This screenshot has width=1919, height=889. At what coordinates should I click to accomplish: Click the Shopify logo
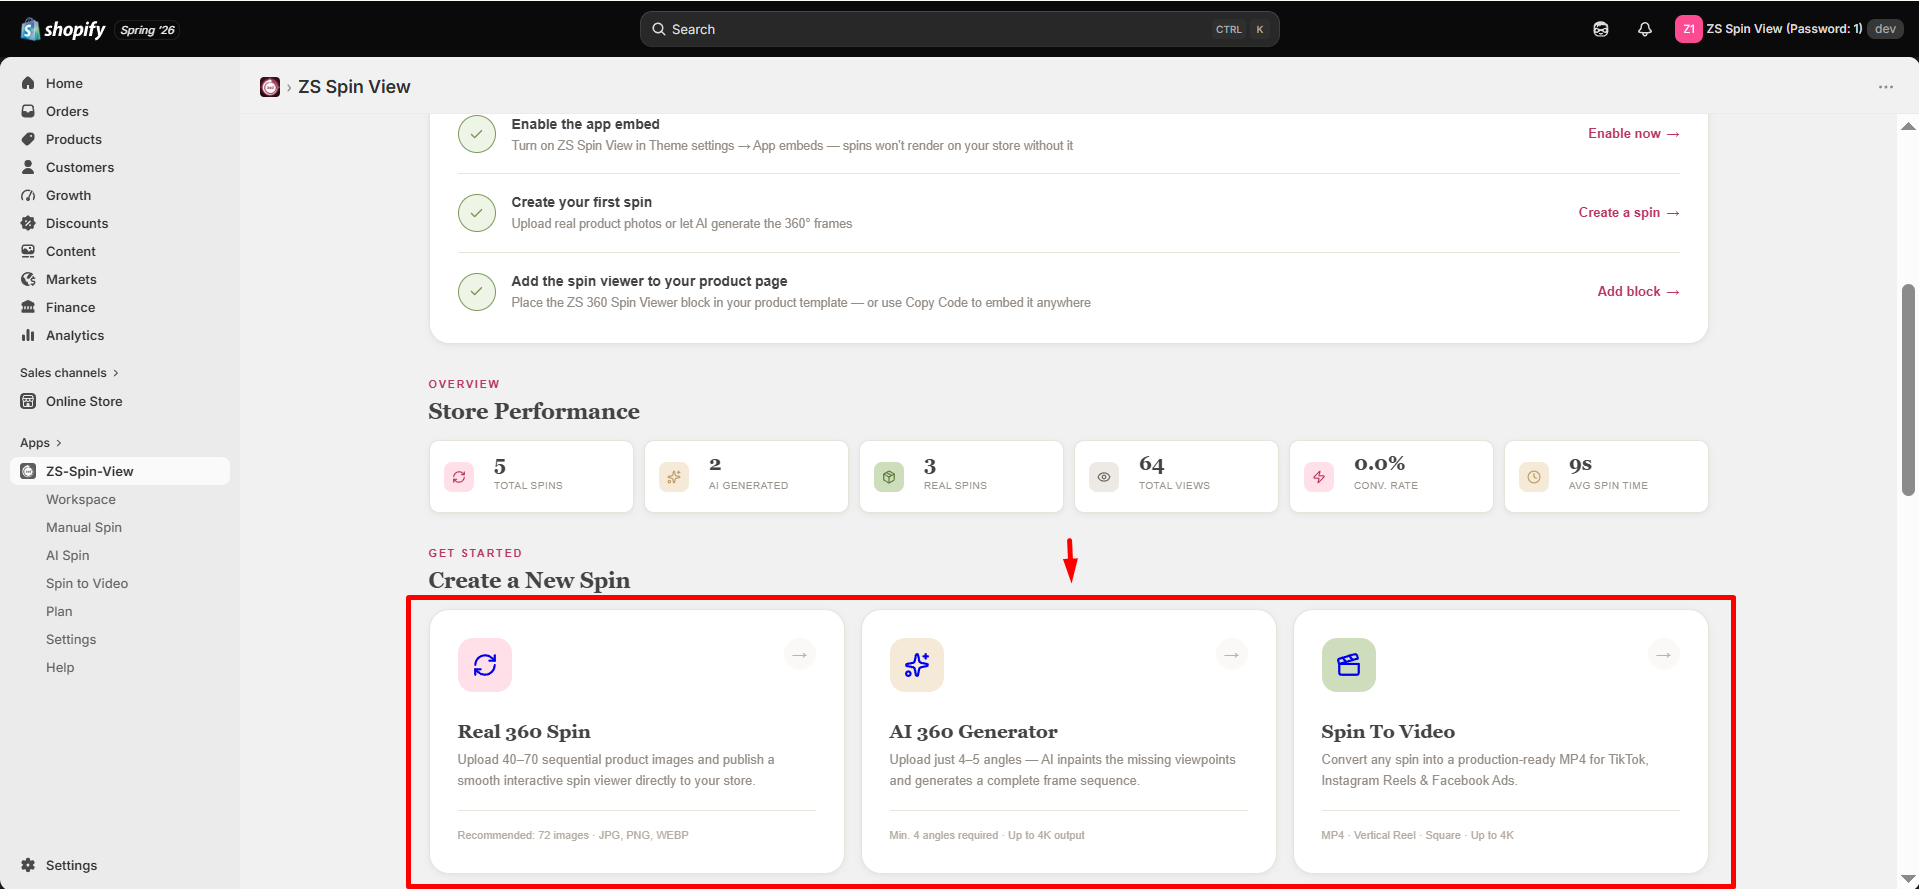click(63, 29)
